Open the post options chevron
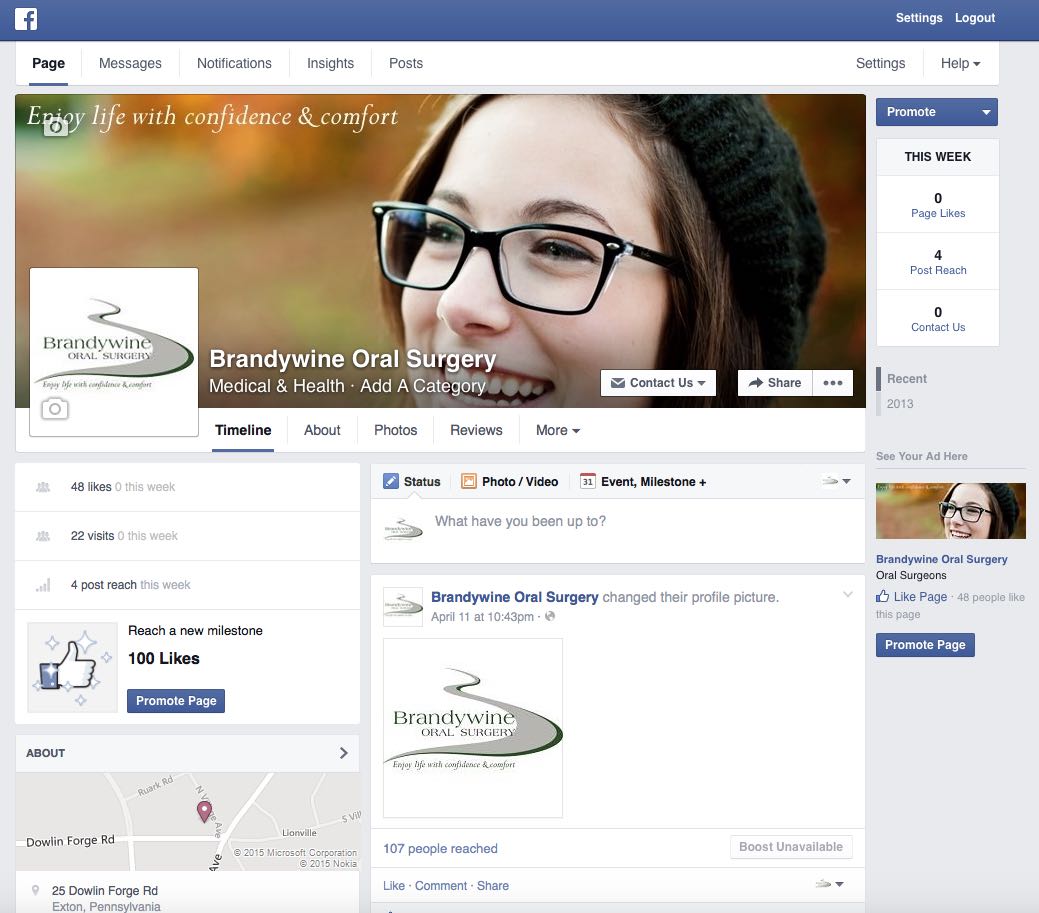 848,594
